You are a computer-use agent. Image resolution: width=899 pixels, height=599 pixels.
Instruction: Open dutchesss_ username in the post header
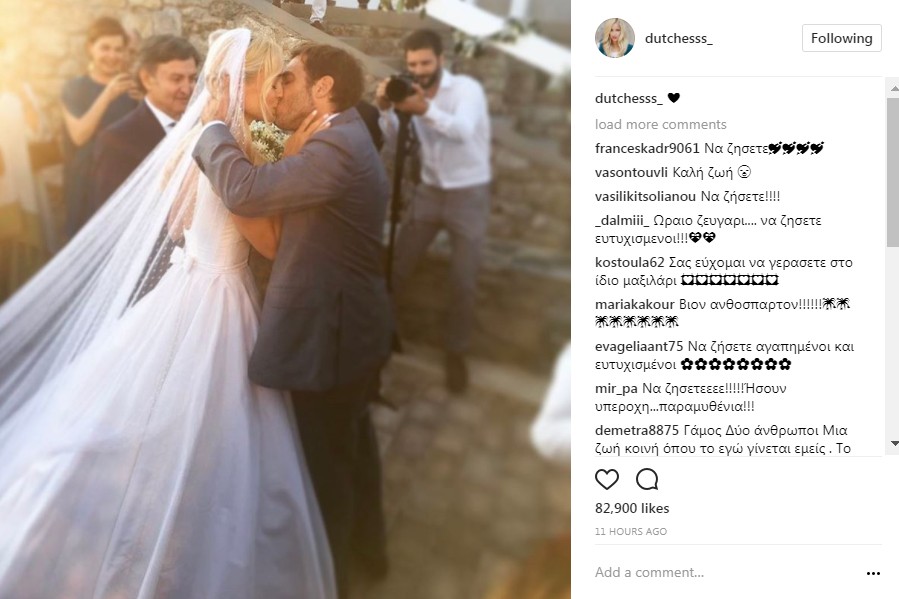[x=678, y=38]
